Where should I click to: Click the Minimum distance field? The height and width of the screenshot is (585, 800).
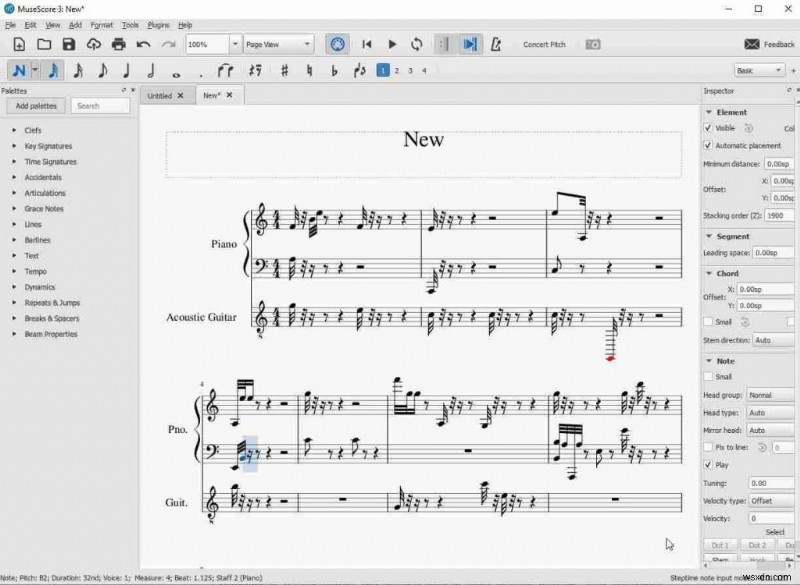pyautogui.click(x=779, y=164)
